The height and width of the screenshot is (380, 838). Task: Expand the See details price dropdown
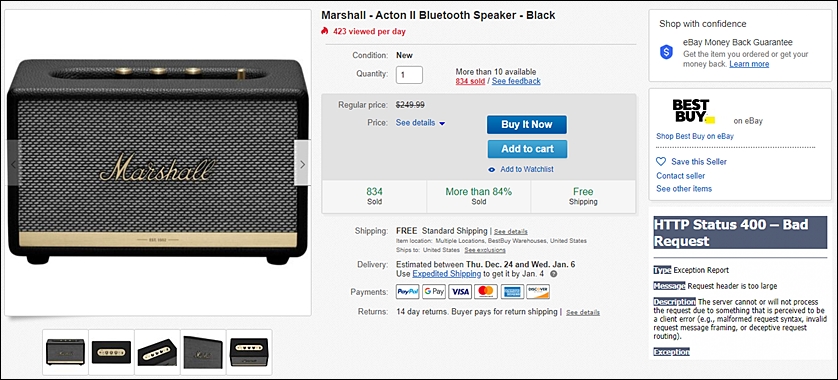[421, 123]
